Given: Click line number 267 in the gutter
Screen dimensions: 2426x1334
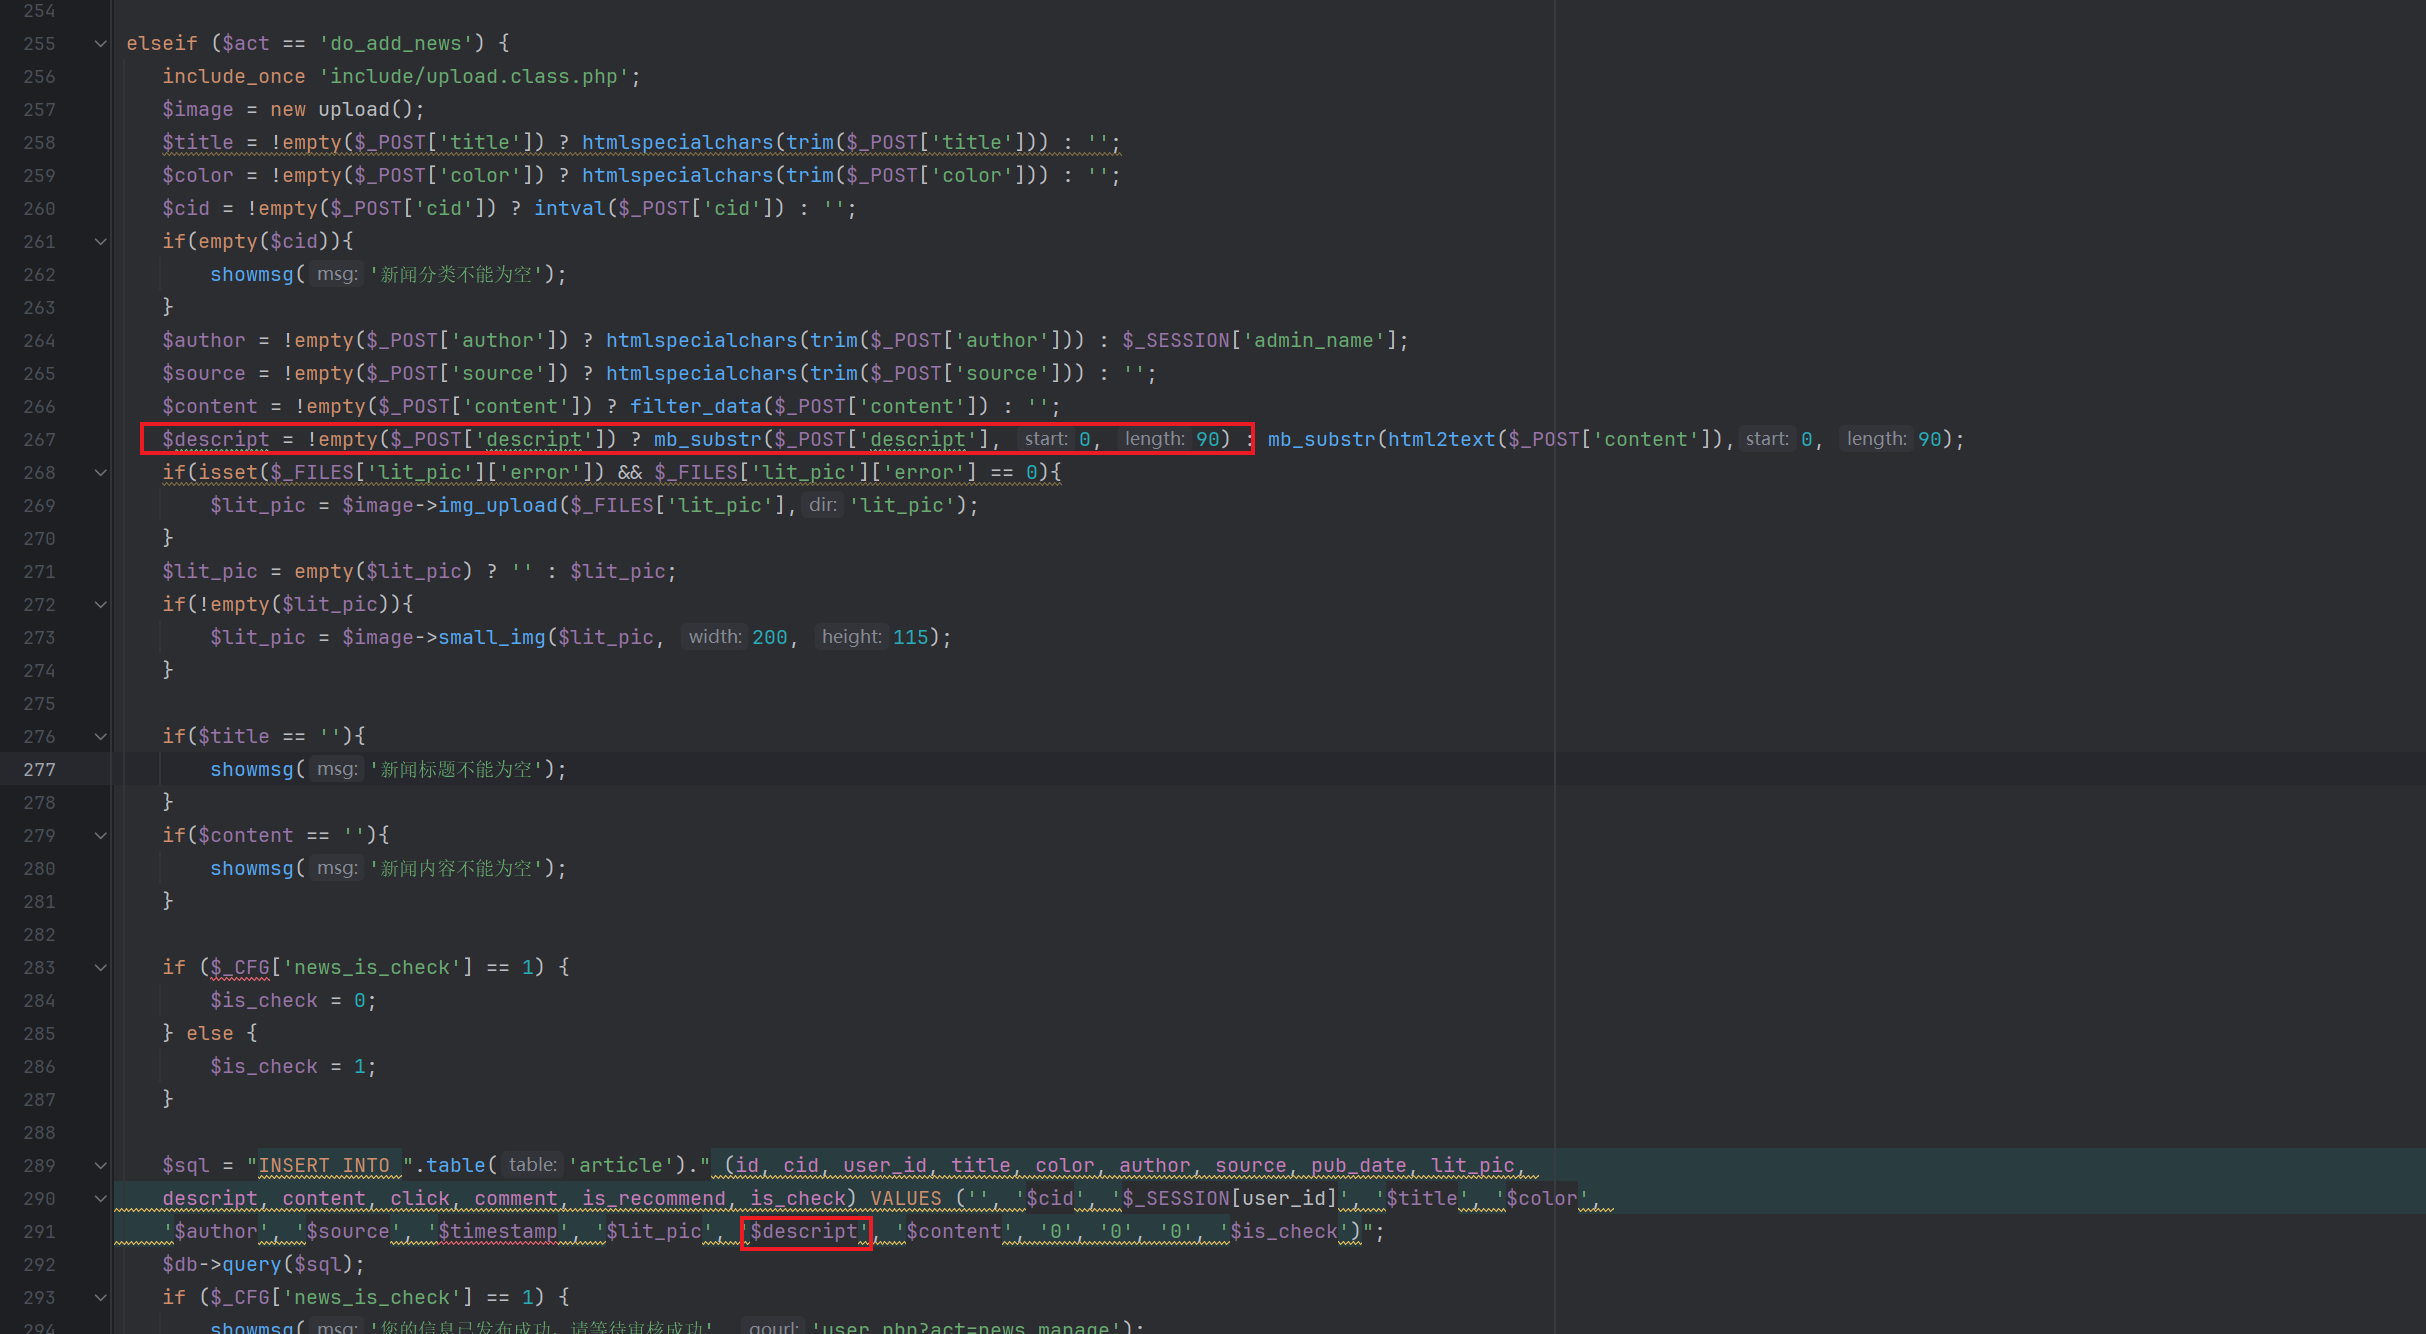Looking at the screenshot, I should [39, 439].
